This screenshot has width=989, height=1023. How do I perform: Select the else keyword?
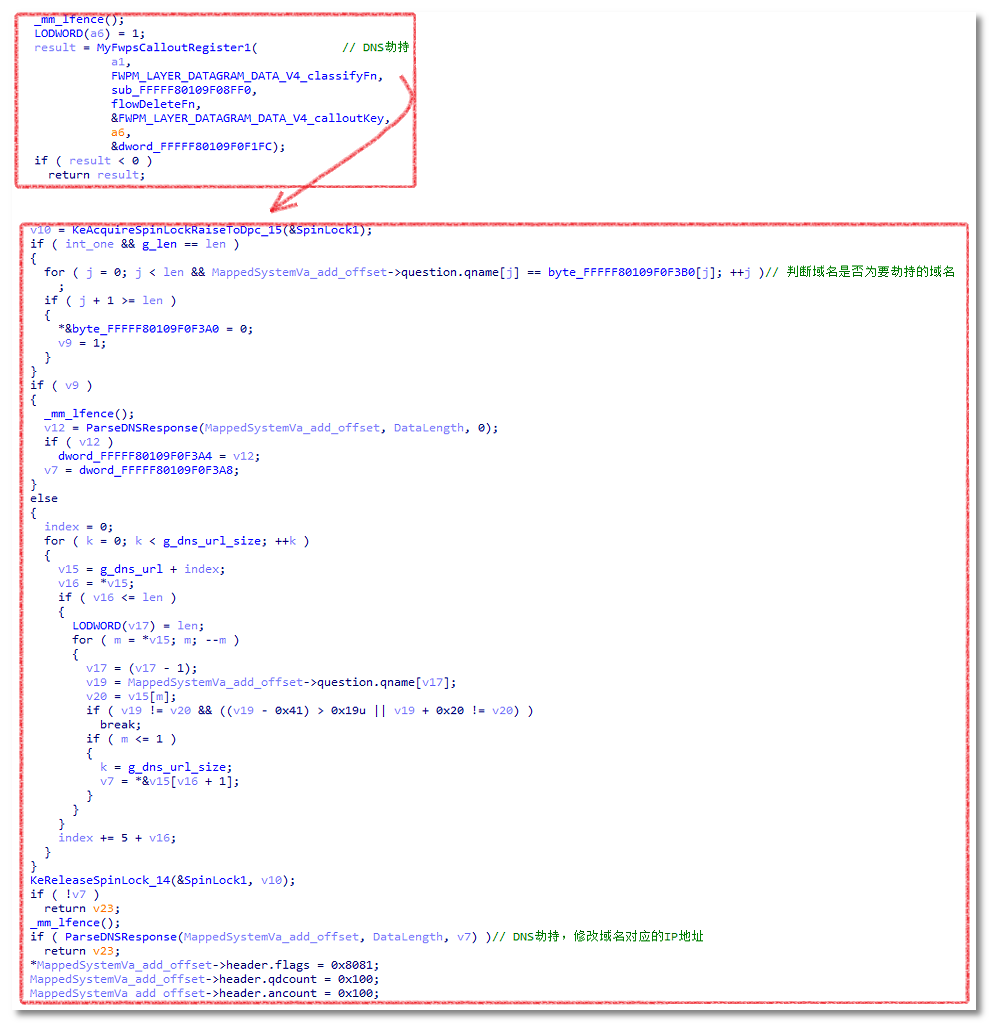click(x=44, y=498)
